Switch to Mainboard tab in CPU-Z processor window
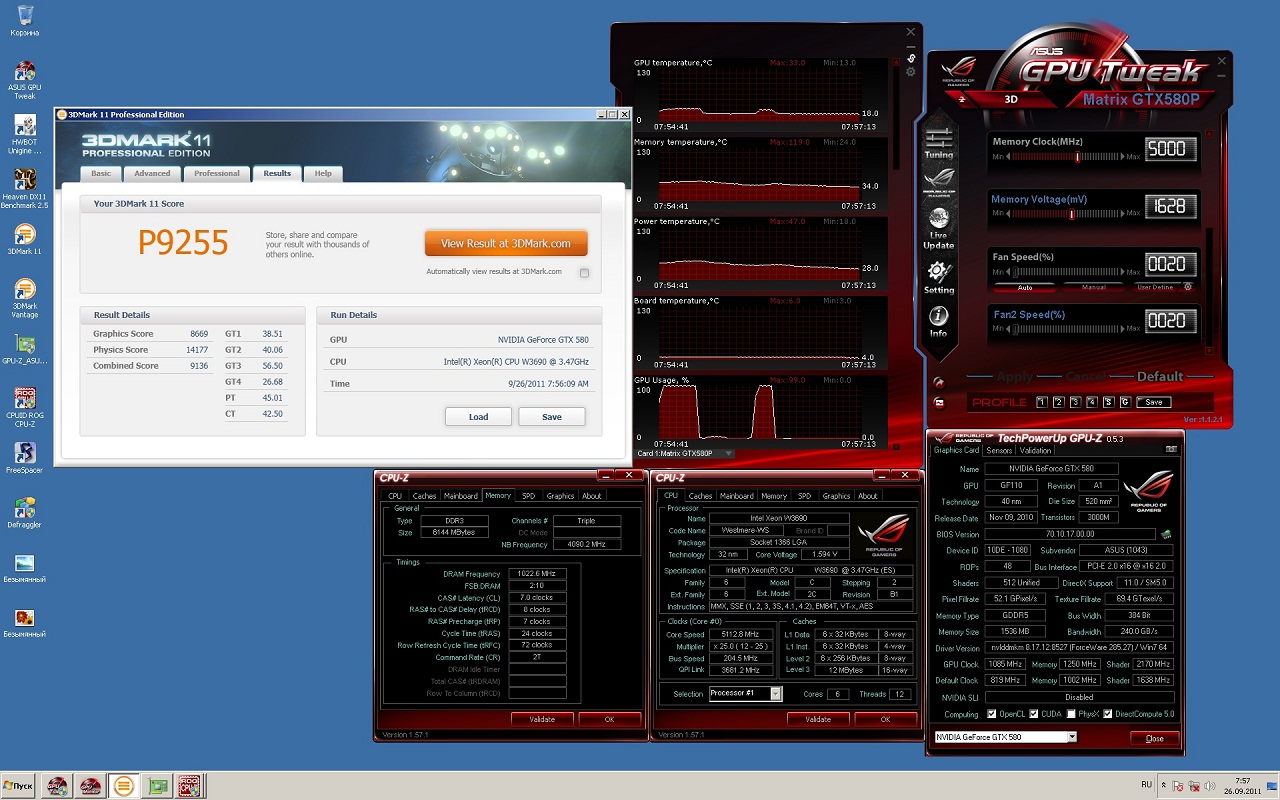The width and height of the screenshot is (1280, 800). tap(737, 495)
